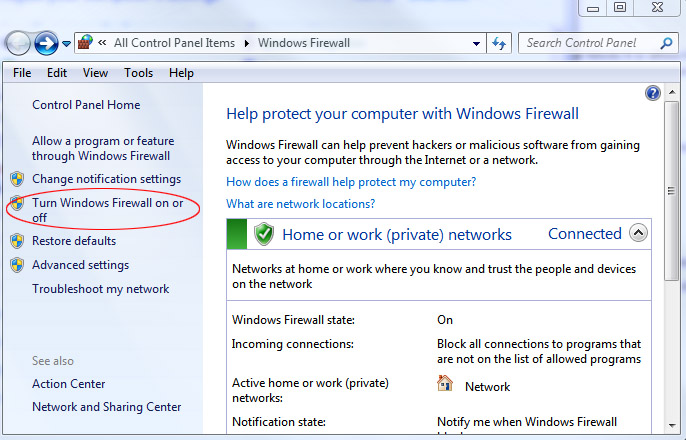
Task: Click the Network house icon
Action: point(445,384)
